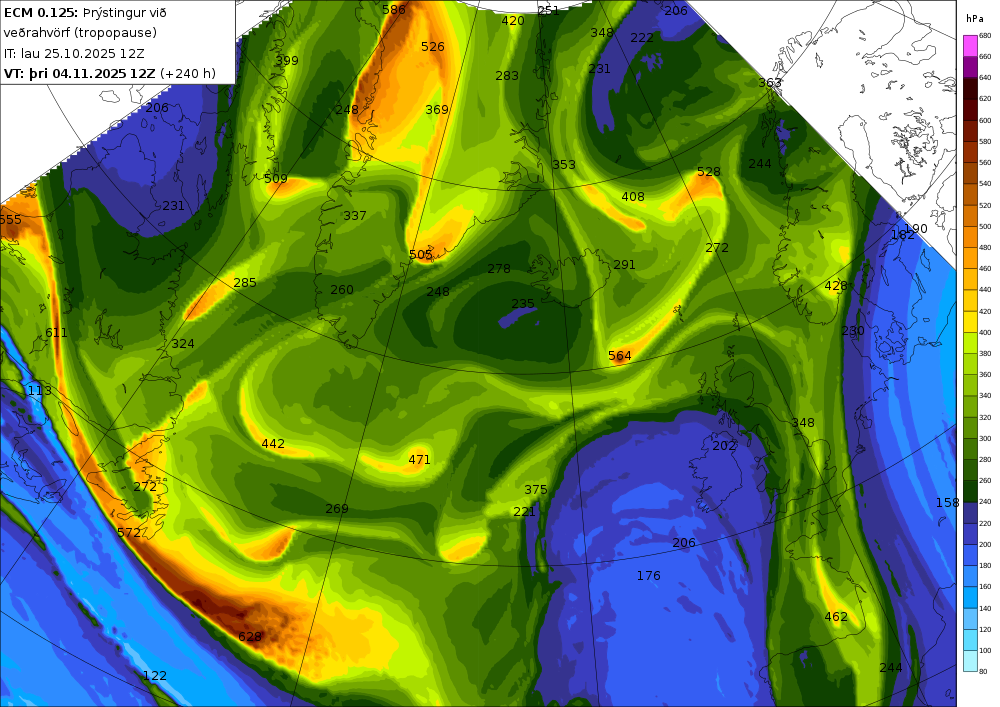Image resolution: width=1000 pixels, height=707 pixels.
Task: Click the '337' pressure value
Action: 355,215
